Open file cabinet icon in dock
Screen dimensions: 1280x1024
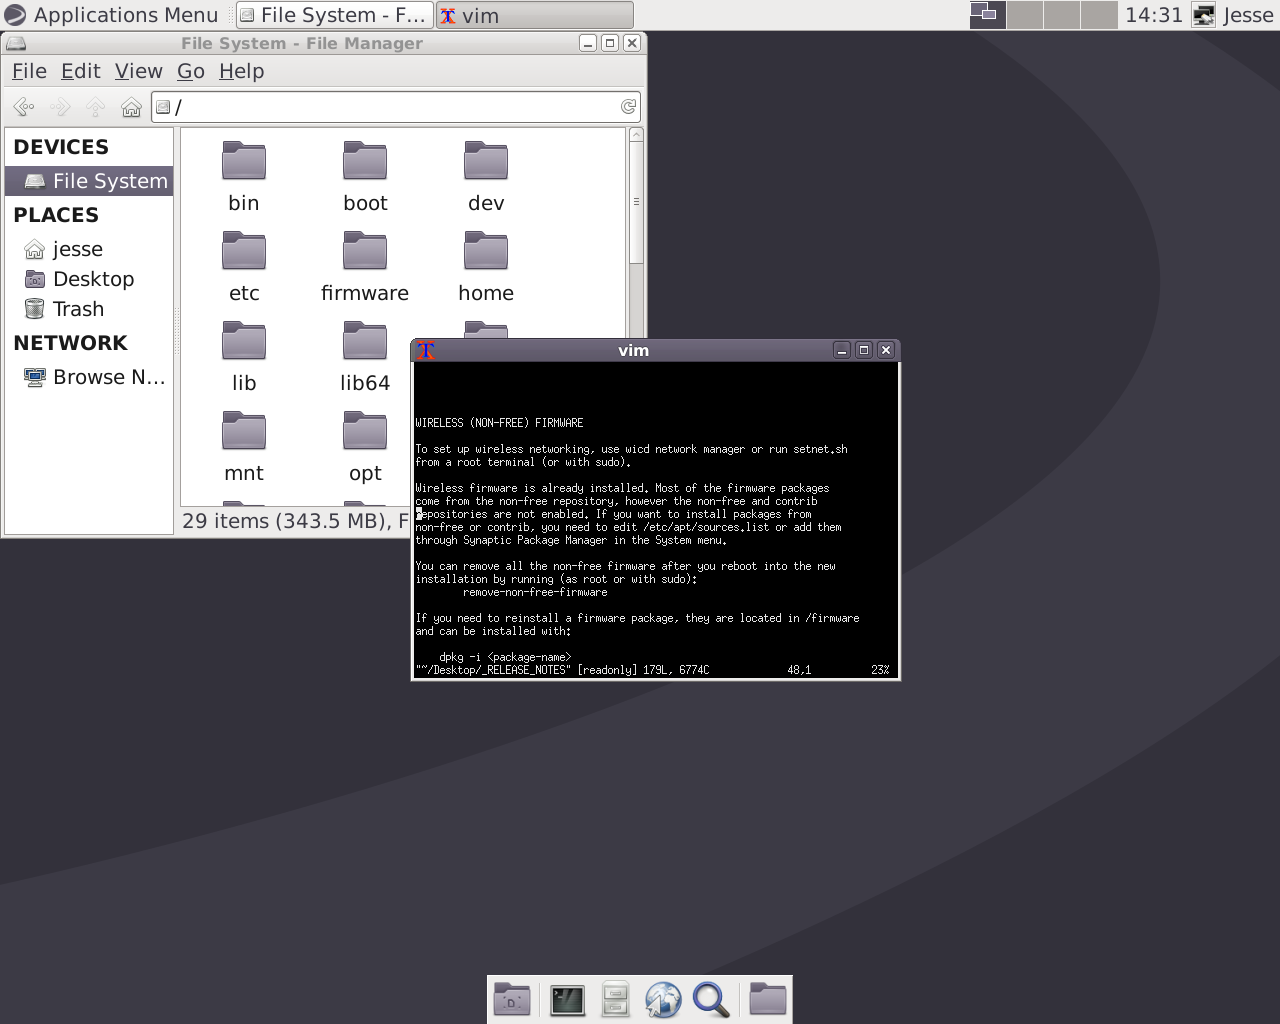(x=615, y=1000)
